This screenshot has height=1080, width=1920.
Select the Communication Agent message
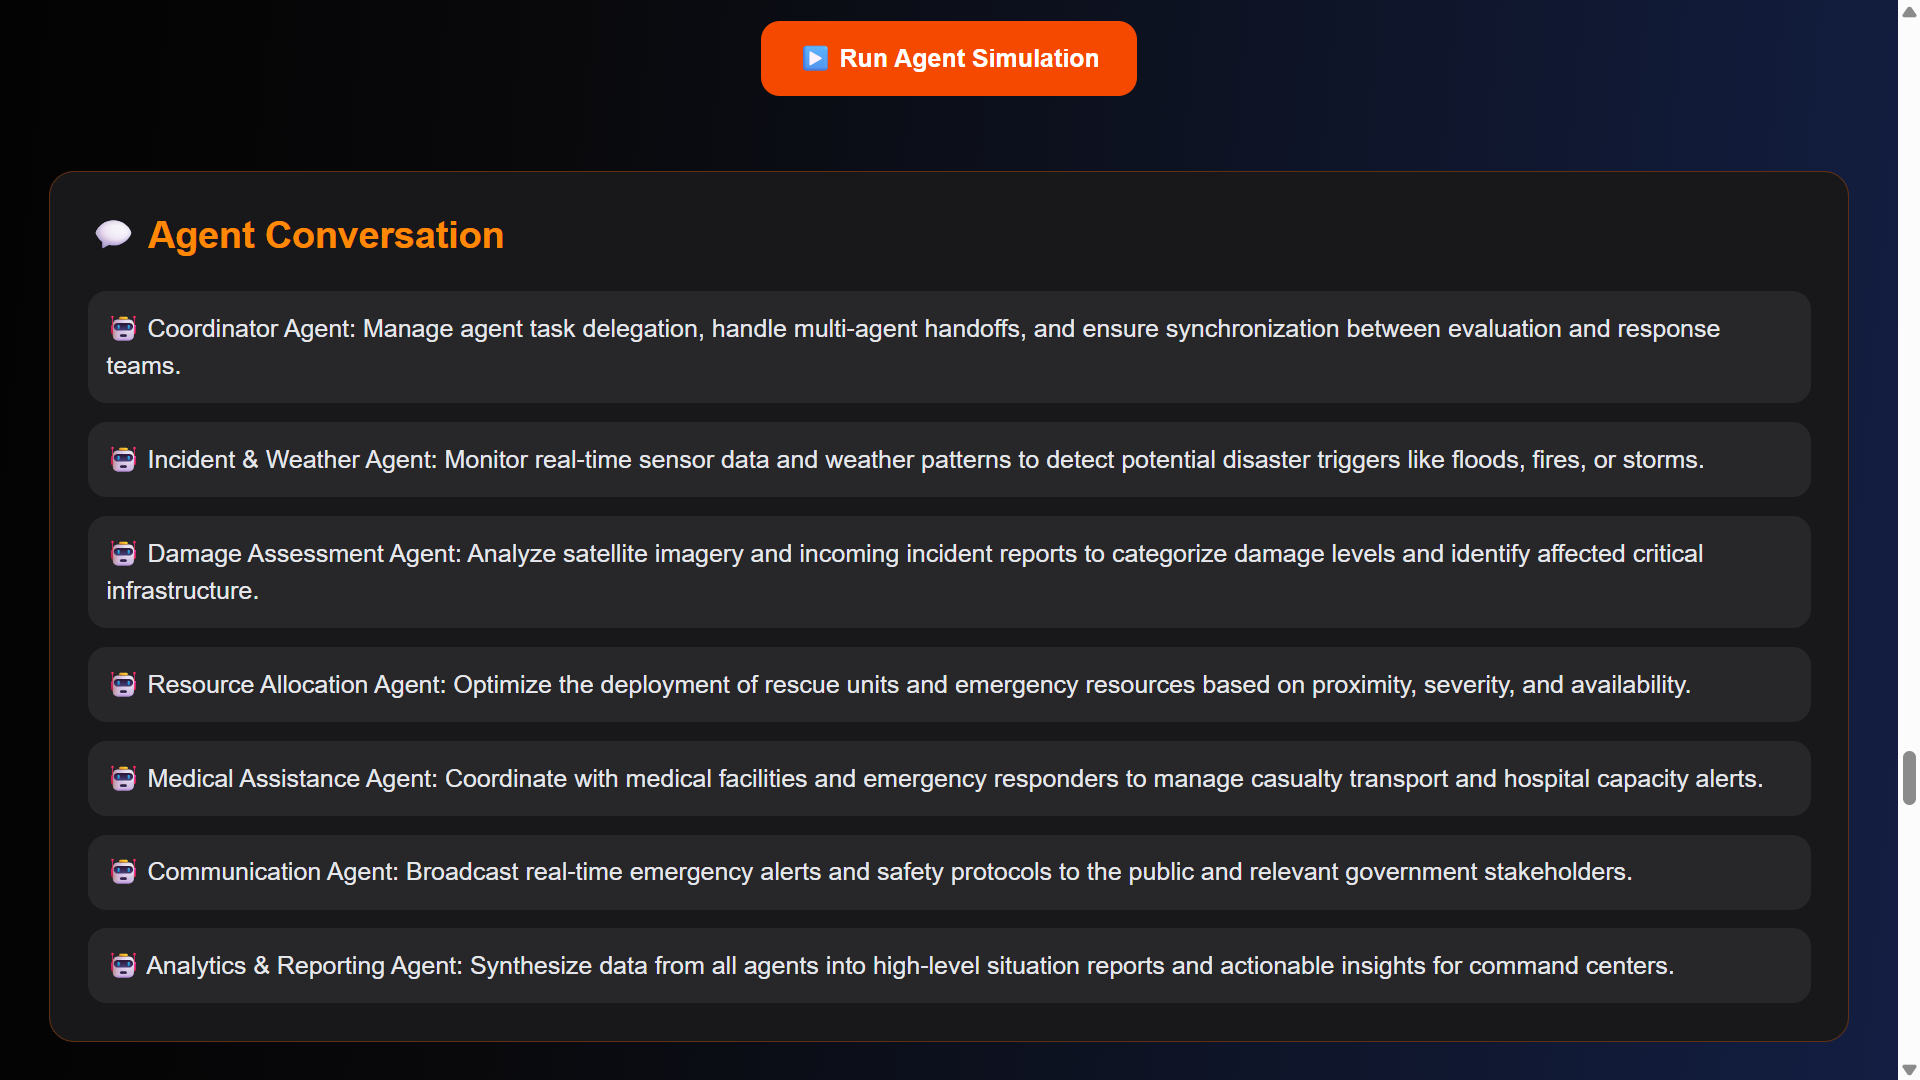pyautogui.click(x=948, y=872)
